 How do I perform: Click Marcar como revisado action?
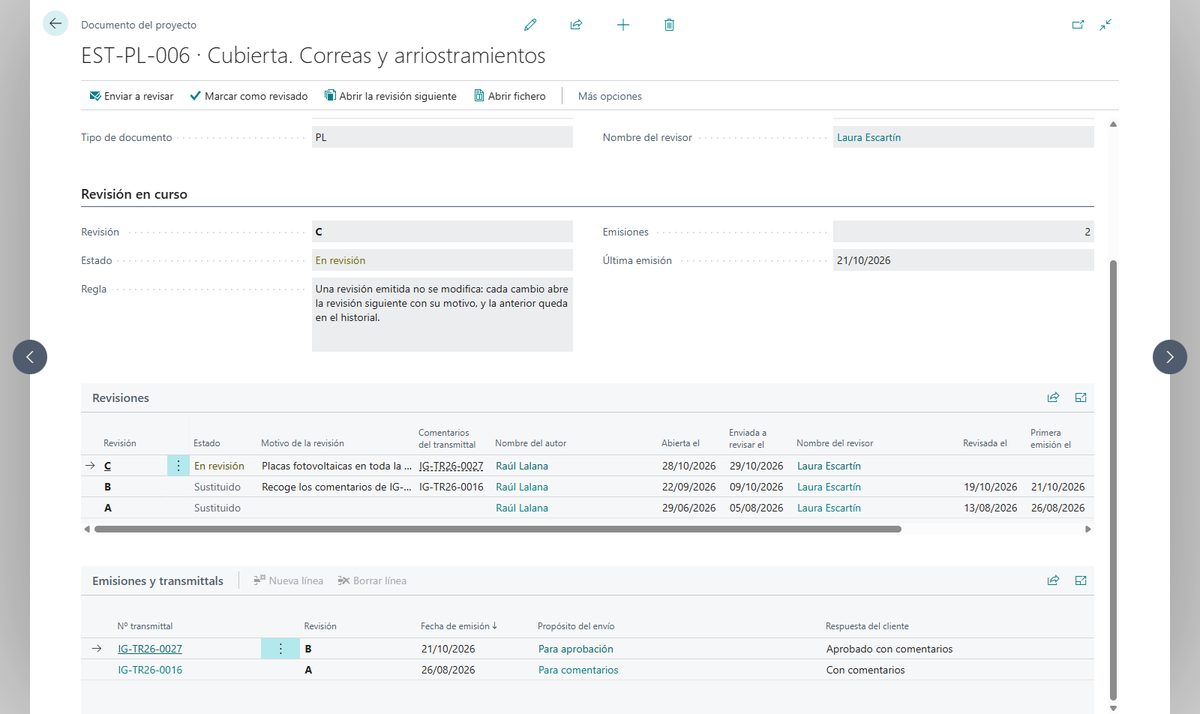(249, 96)
